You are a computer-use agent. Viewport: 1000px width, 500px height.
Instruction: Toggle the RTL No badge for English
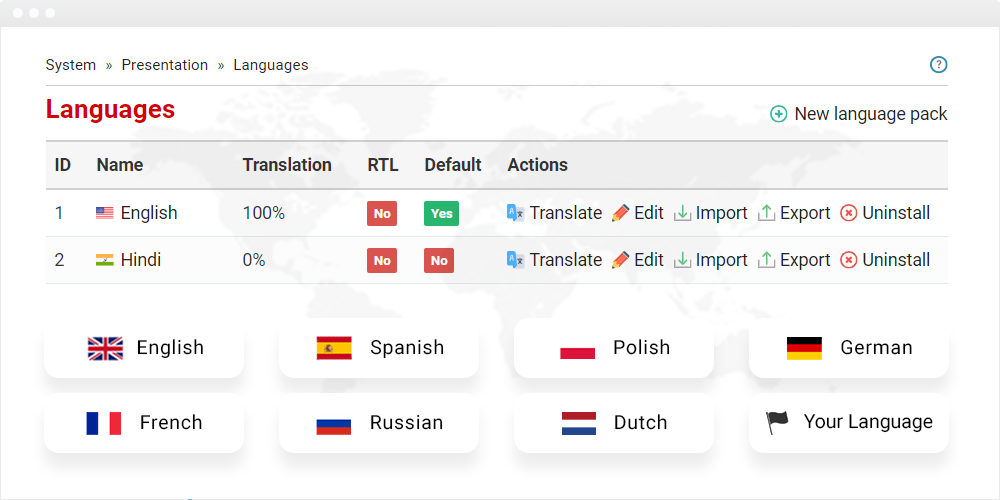coord(382,214)
